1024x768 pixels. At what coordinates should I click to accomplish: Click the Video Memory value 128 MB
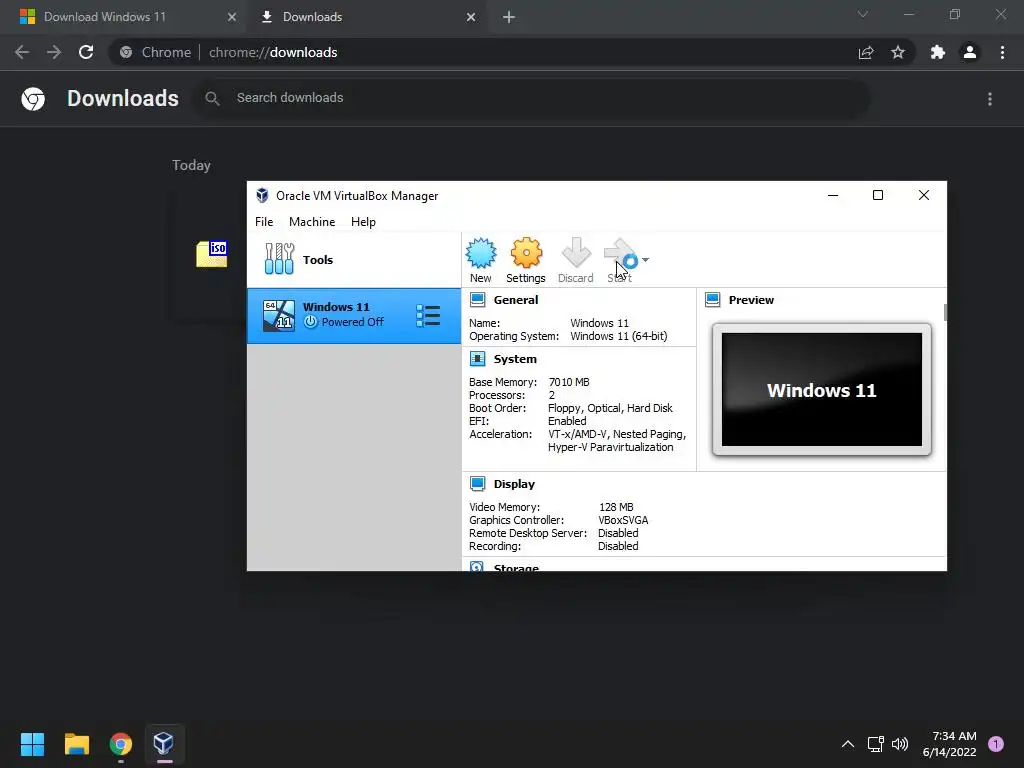point(616,507)
